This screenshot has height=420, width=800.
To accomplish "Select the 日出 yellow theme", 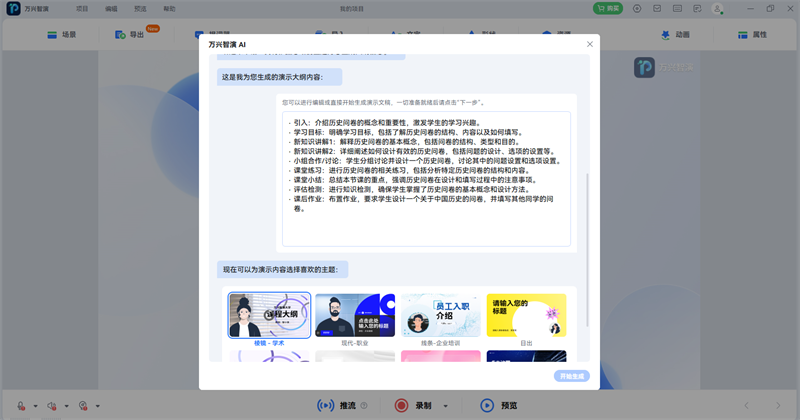I will (526, 316).
